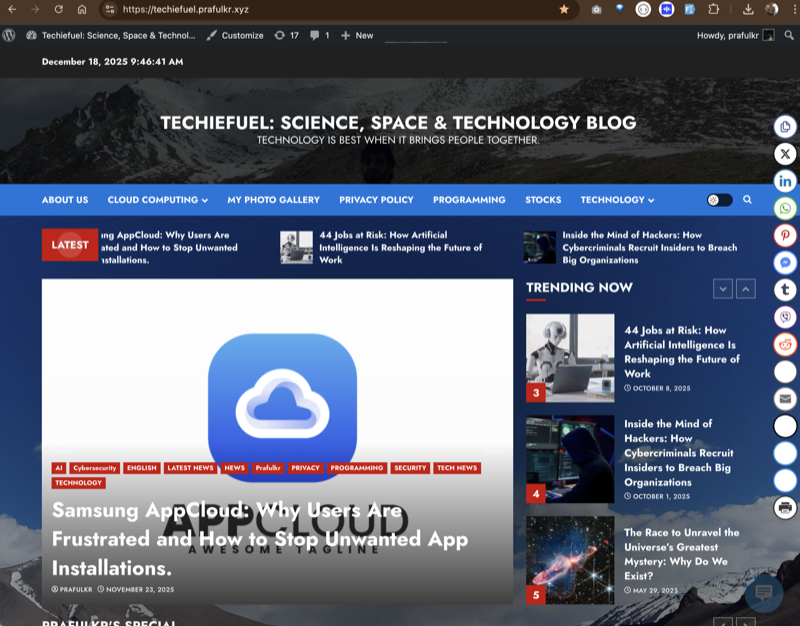Viewport: 800px width, 626px height.
Task: Open the WordPress logo menu in admin bar
Action: [10, 35]
